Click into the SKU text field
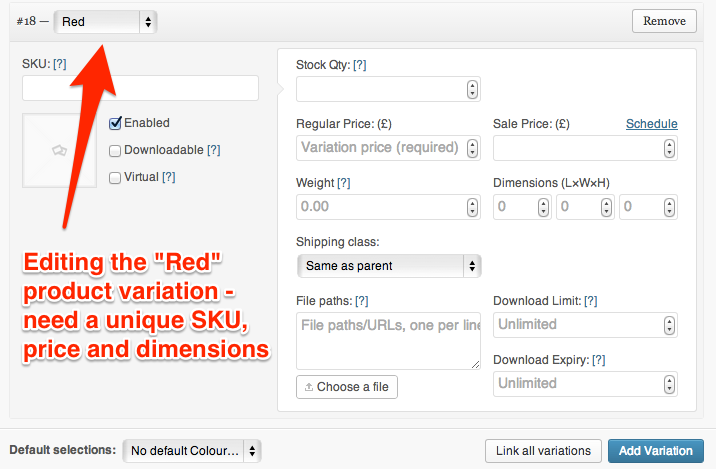 tap(140, 89)
